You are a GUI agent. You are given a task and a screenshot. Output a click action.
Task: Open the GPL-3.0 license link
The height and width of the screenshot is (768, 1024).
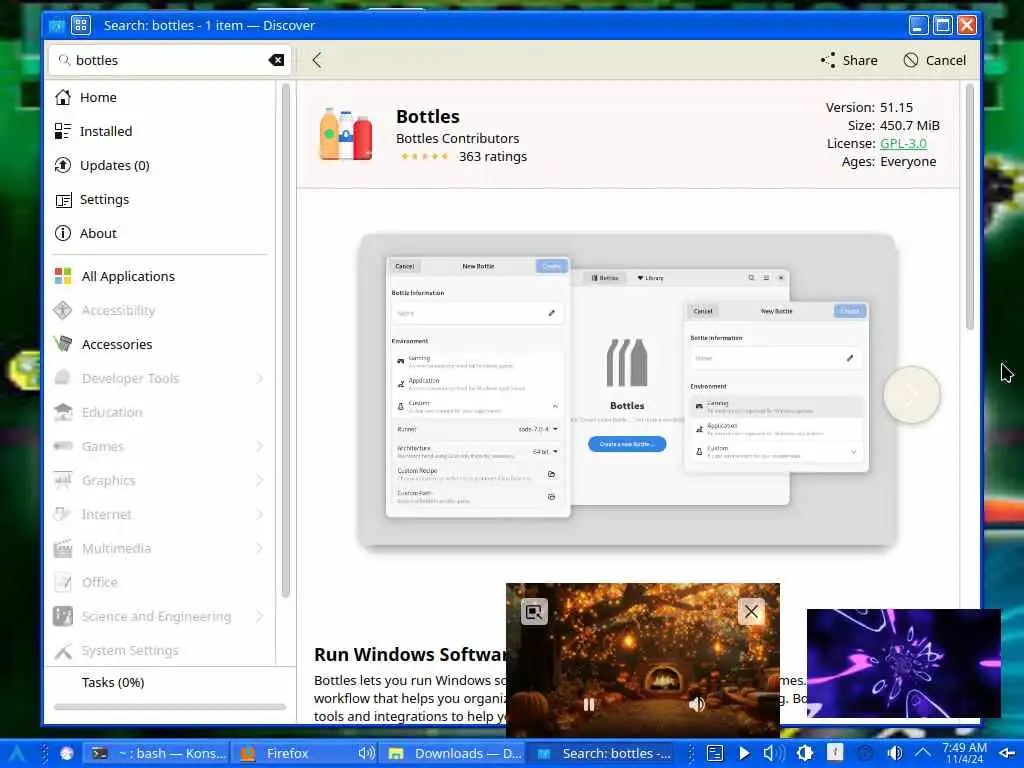903,143
